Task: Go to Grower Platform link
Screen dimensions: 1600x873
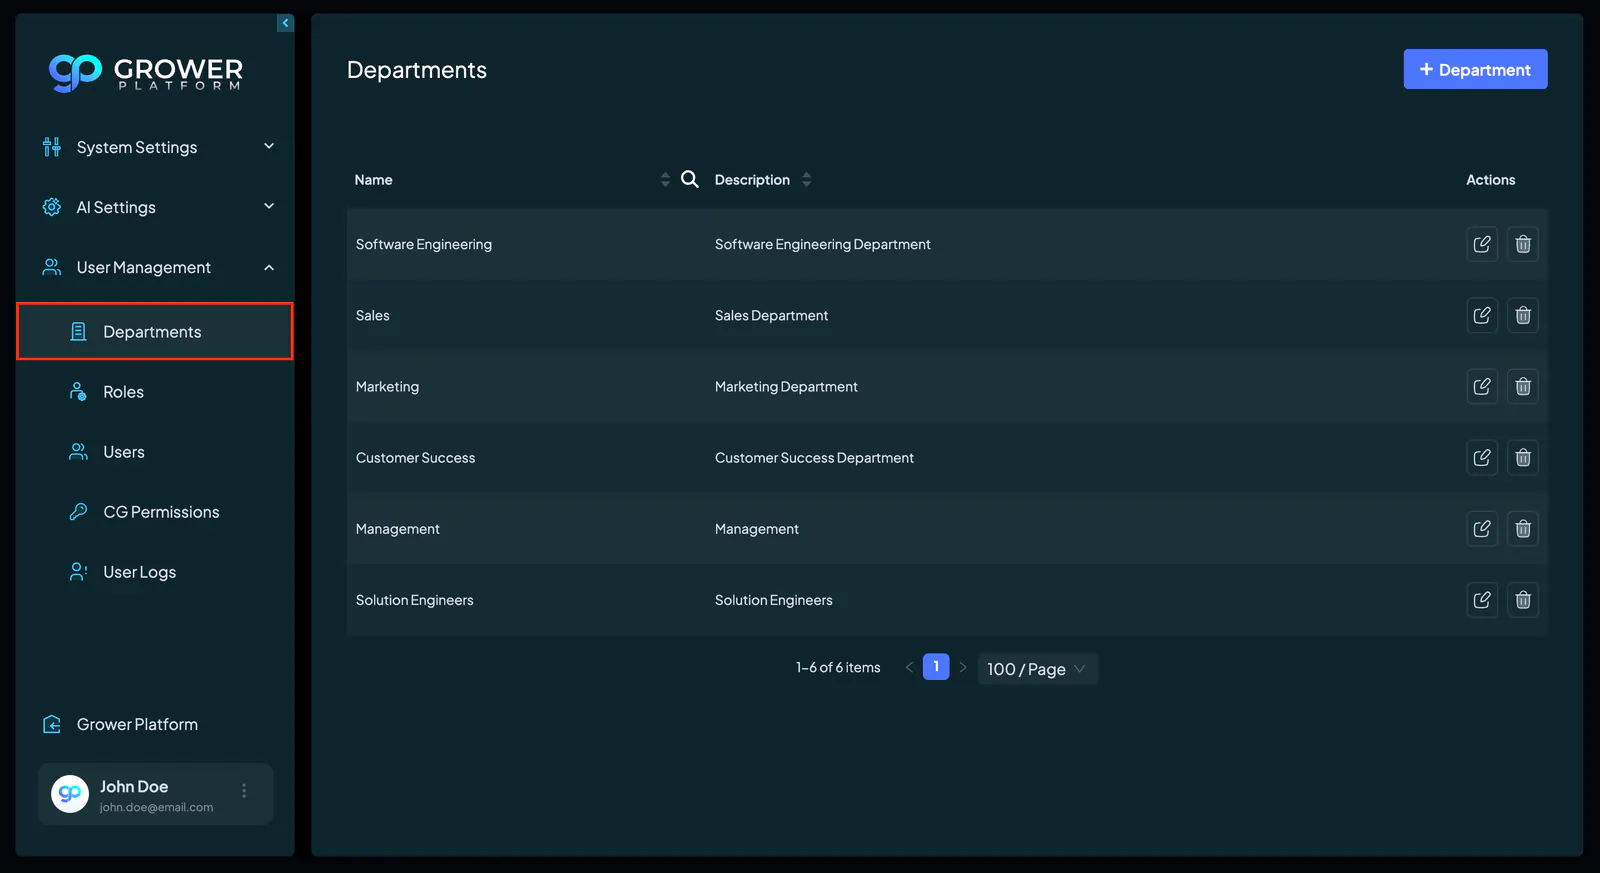Action: point(120,724)
